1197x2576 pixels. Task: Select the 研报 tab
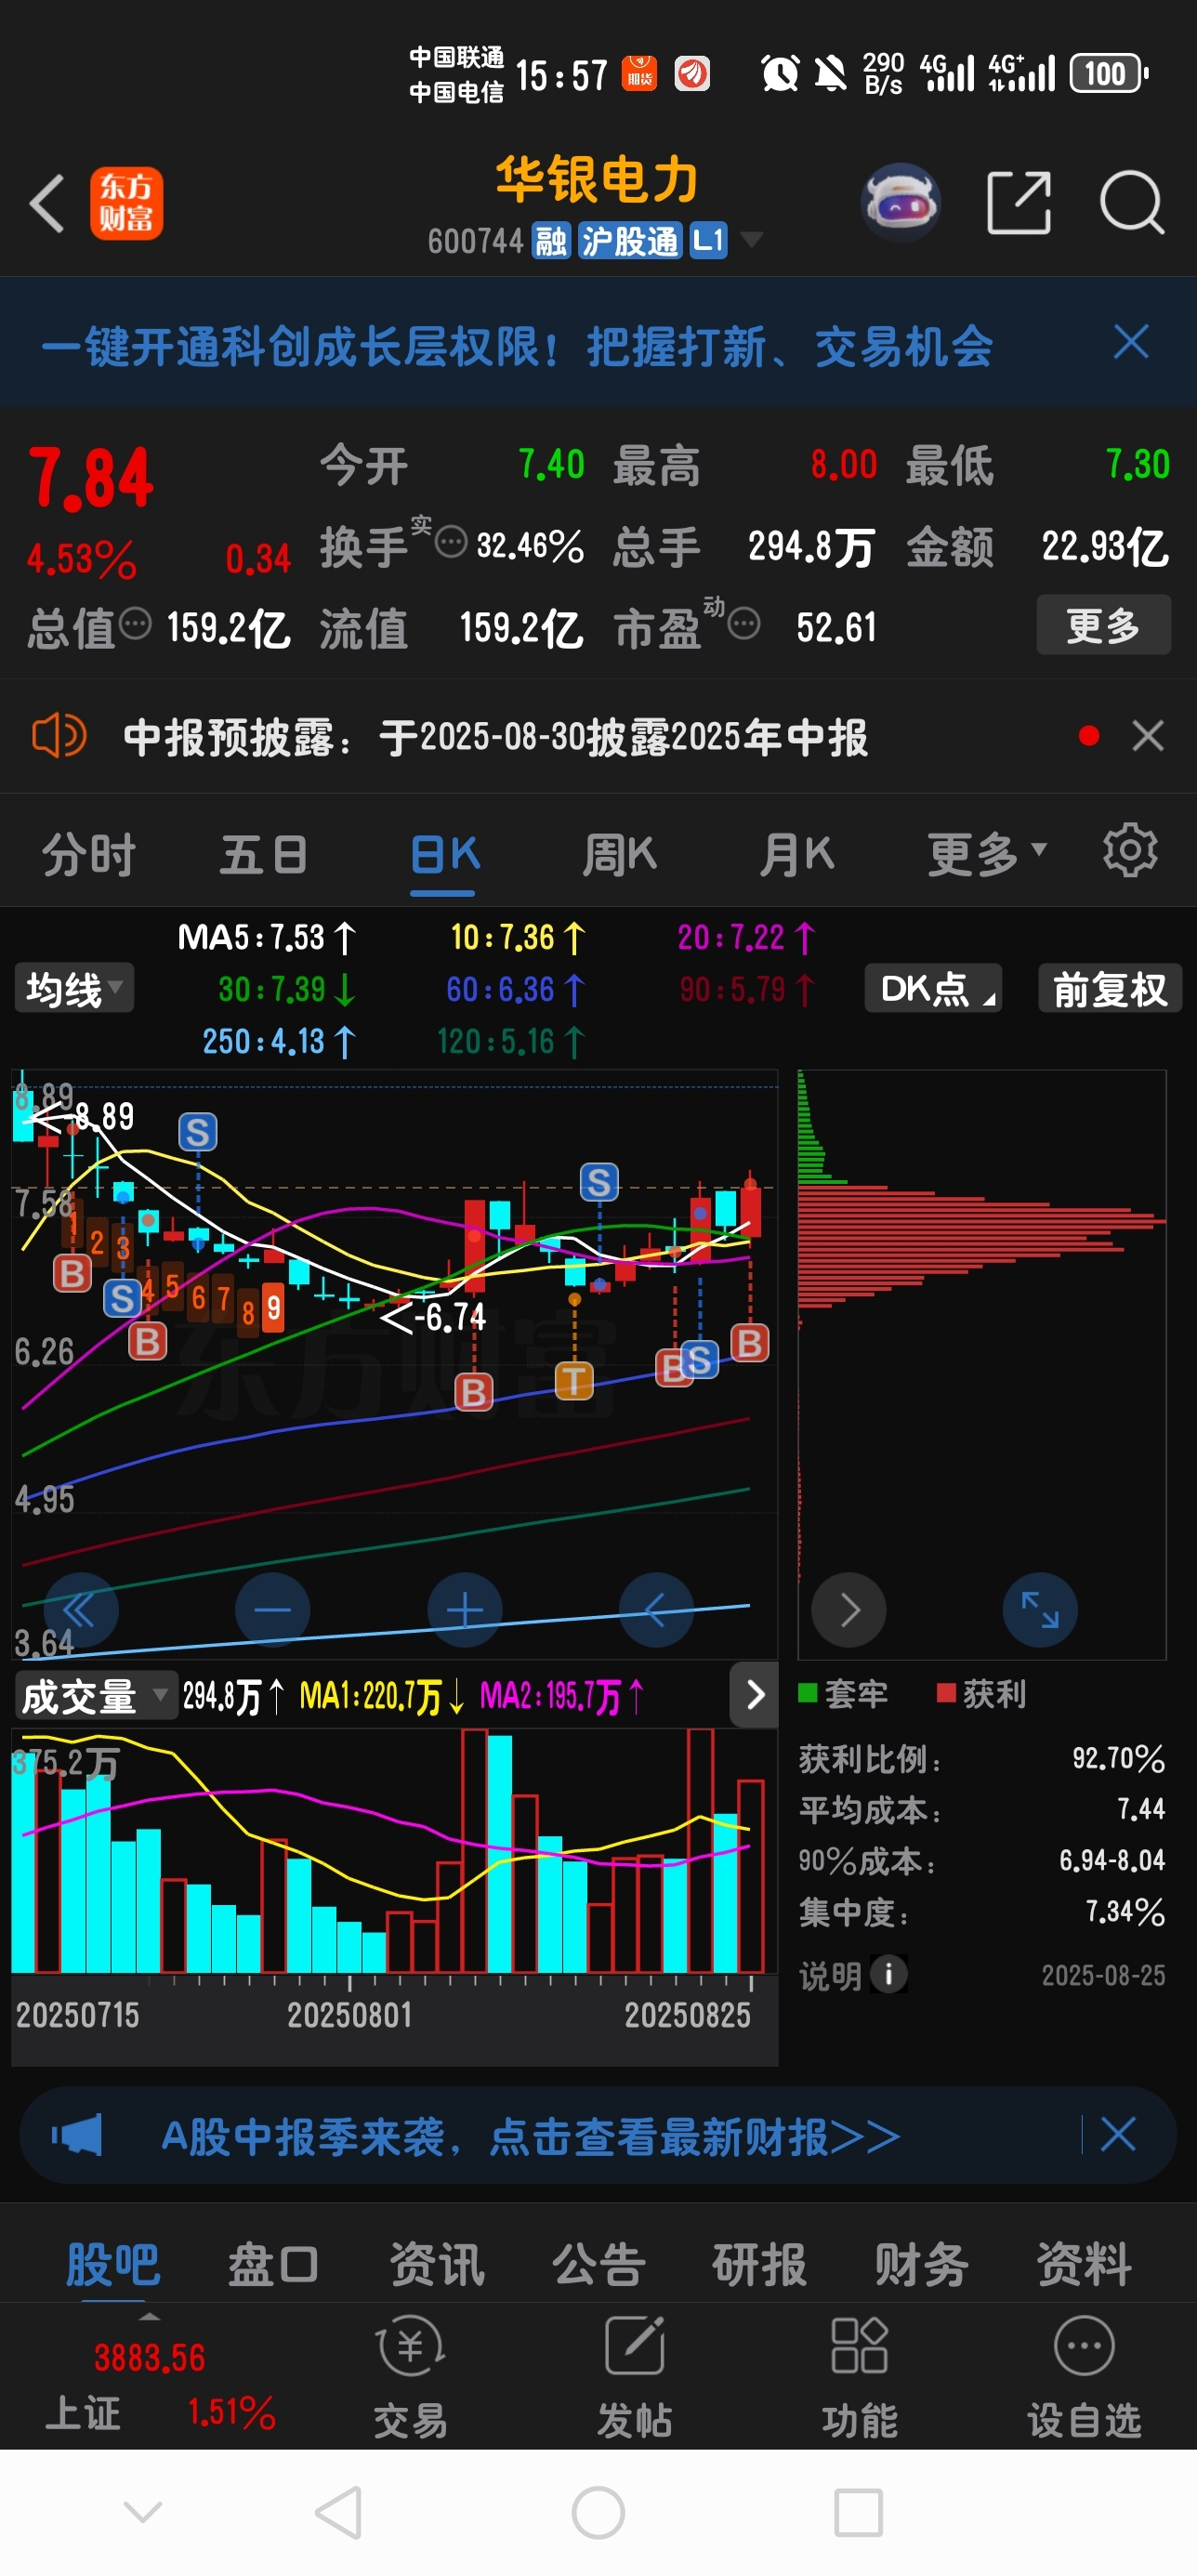[x=760, y=2264]
